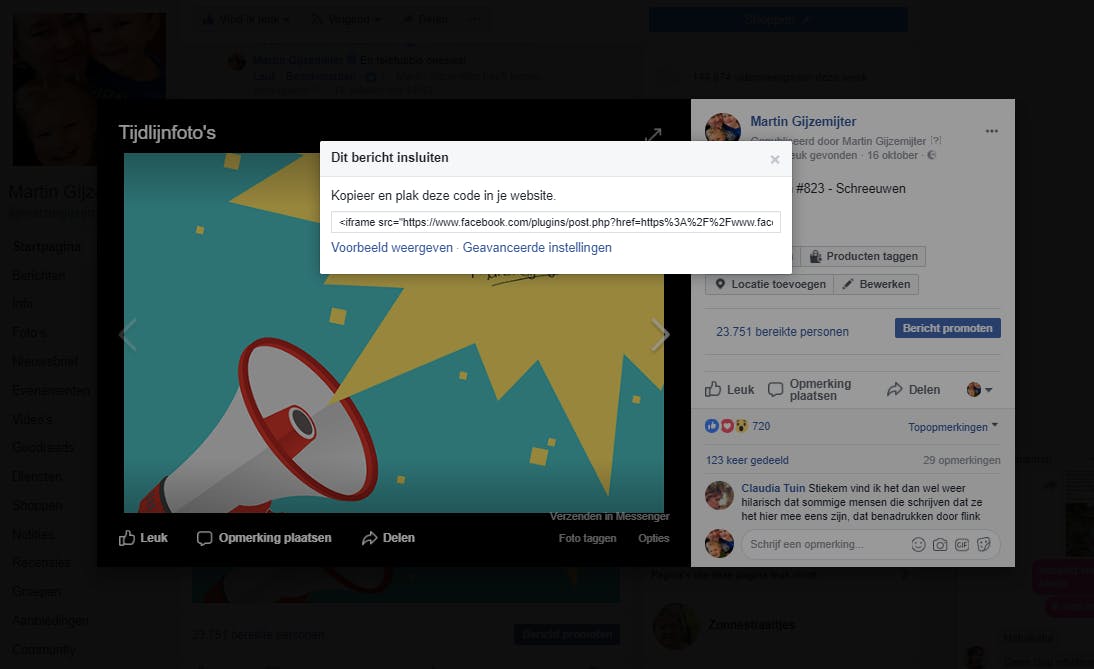Open '29 opmerkingen' link
The width and height of the screenshot is (1094, 669).
pos(961,460)
